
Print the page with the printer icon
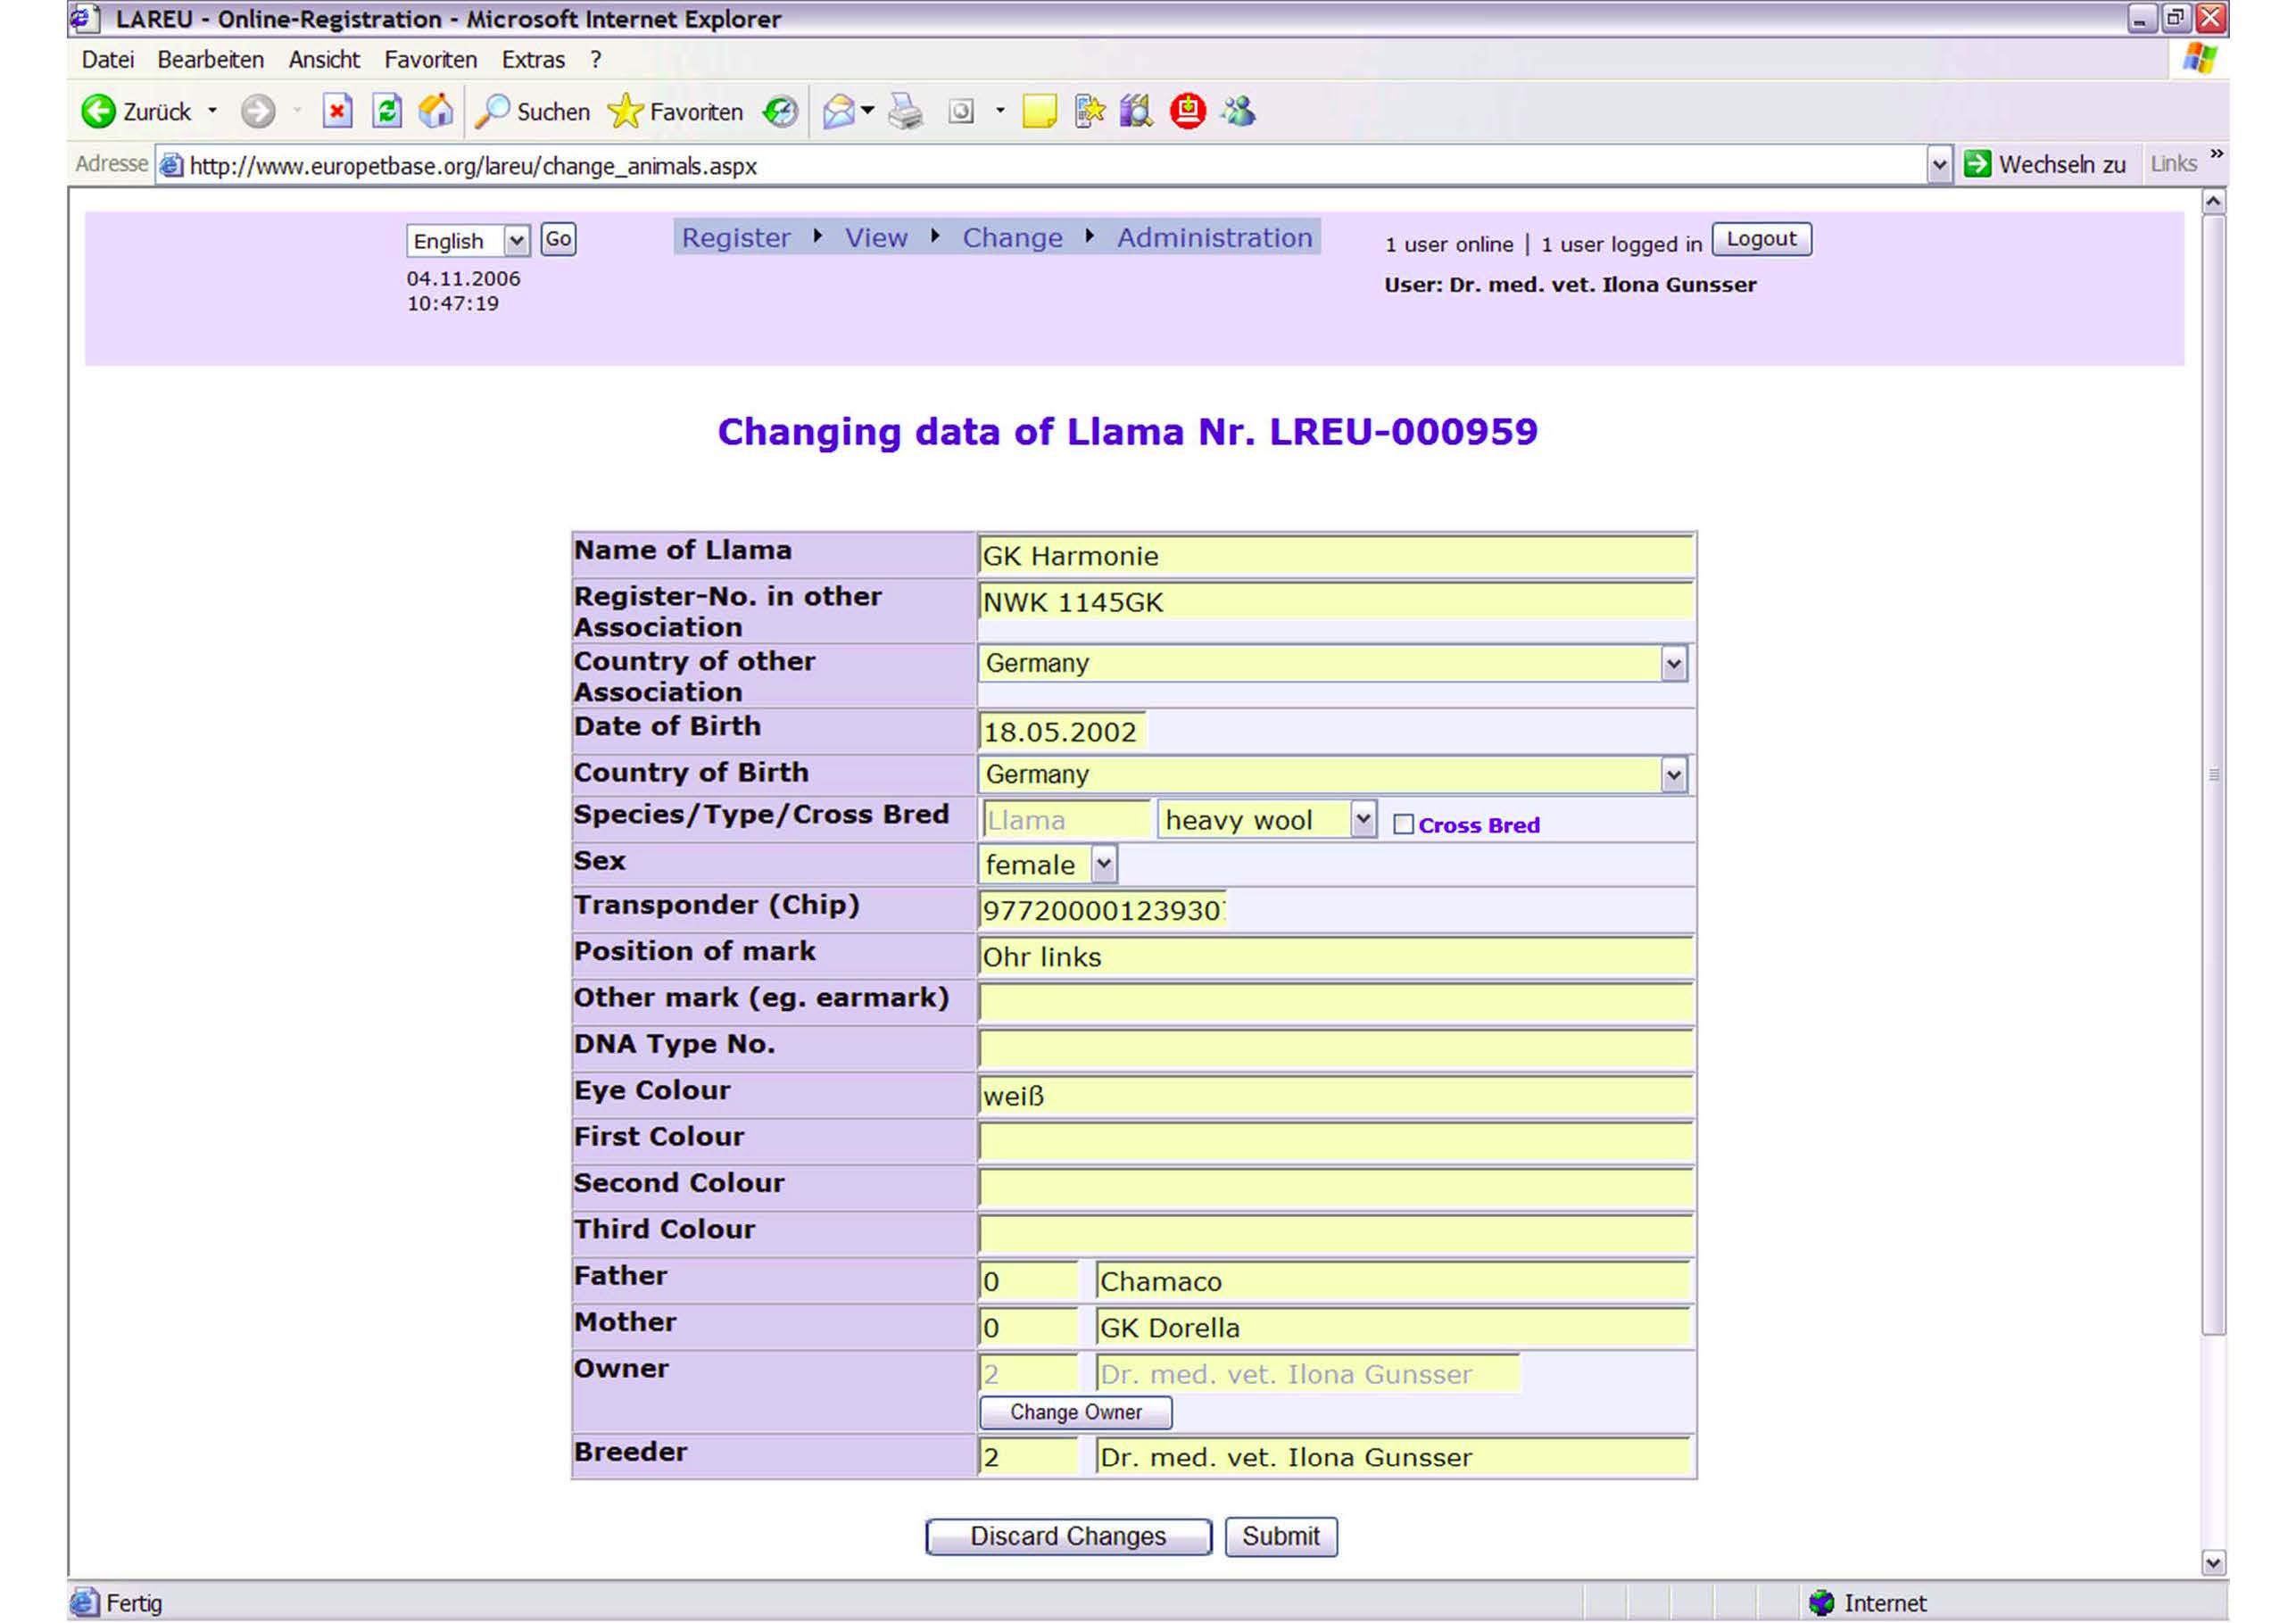(x=906, y=111)
